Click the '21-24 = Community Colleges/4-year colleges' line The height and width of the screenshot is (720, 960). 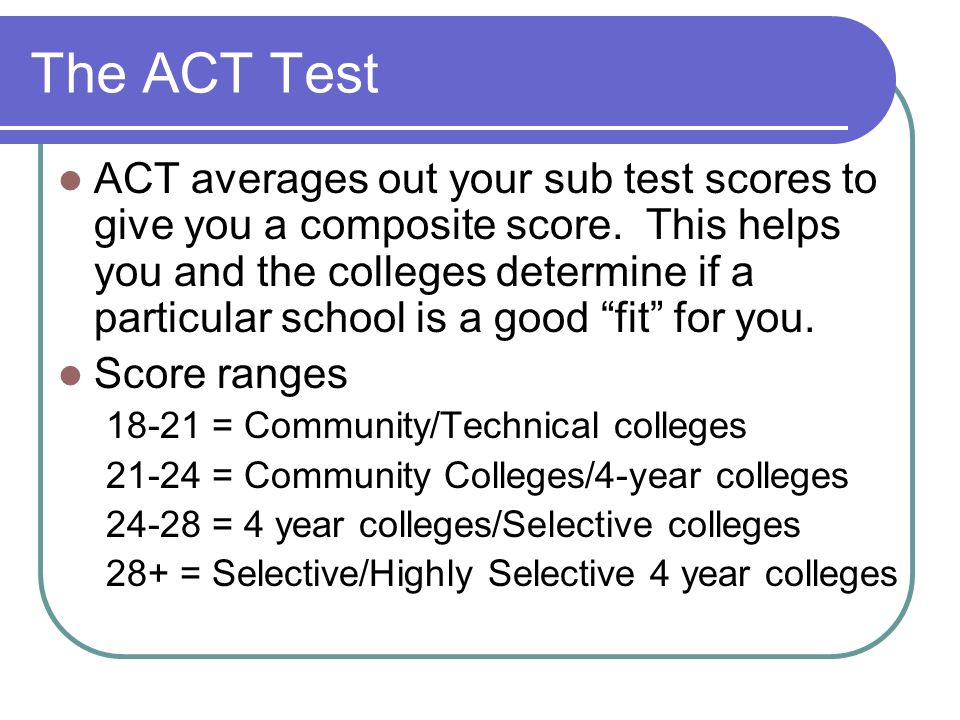477,475
